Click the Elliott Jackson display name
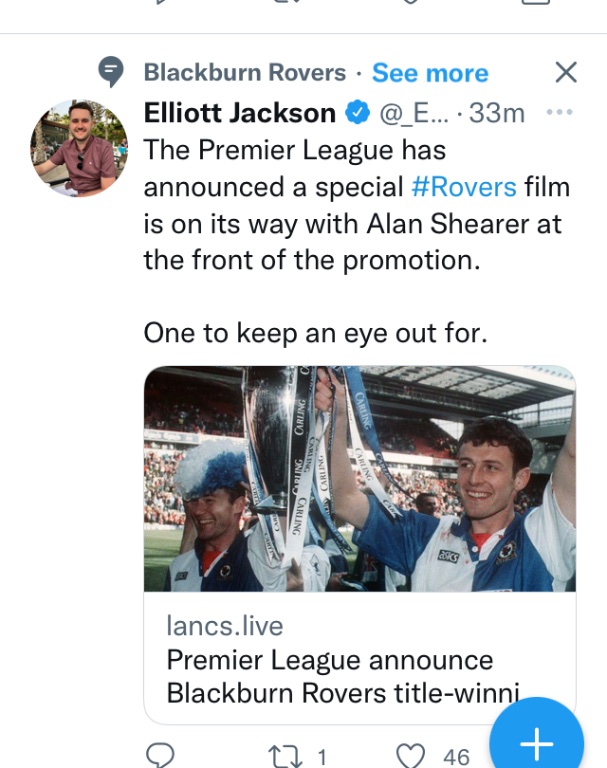This screenshot has height=768, width=607. click(239, 113)
